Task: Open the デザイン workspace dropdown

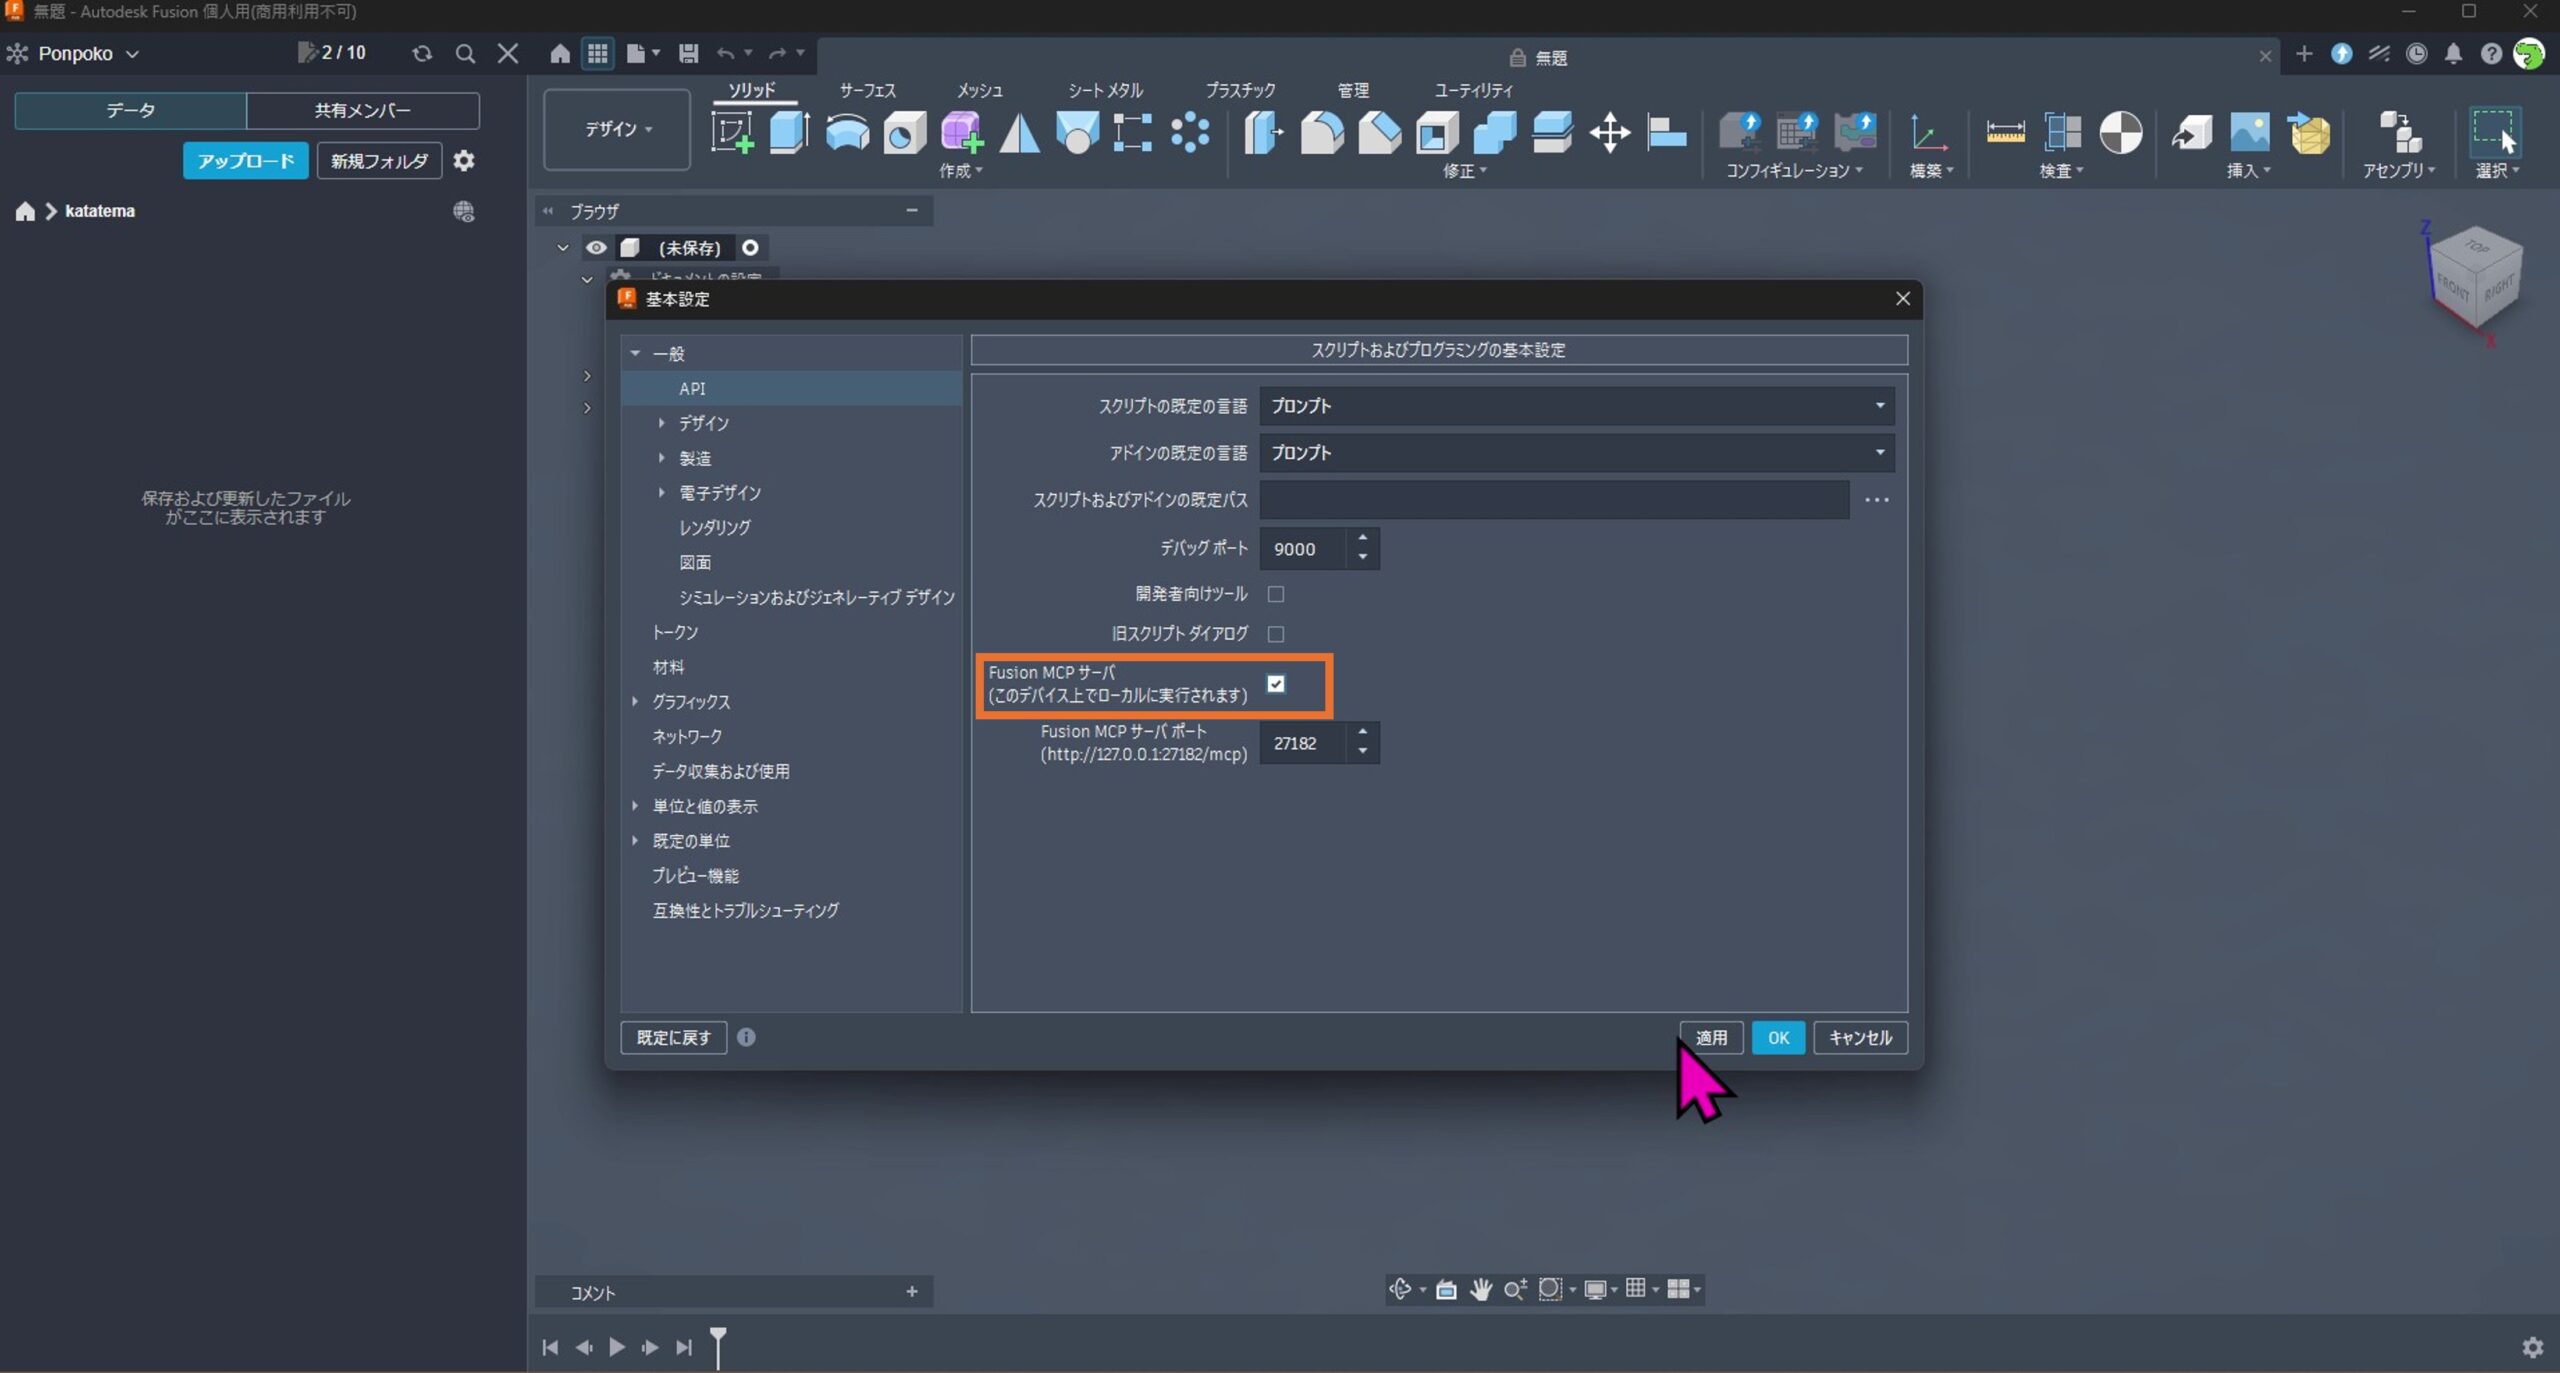Action: pos(617,129)
